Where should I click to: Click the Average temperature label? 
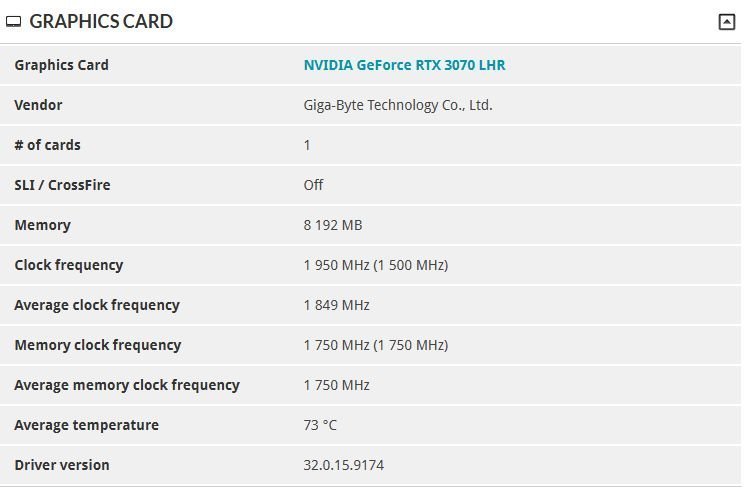[x=86, y=425]
